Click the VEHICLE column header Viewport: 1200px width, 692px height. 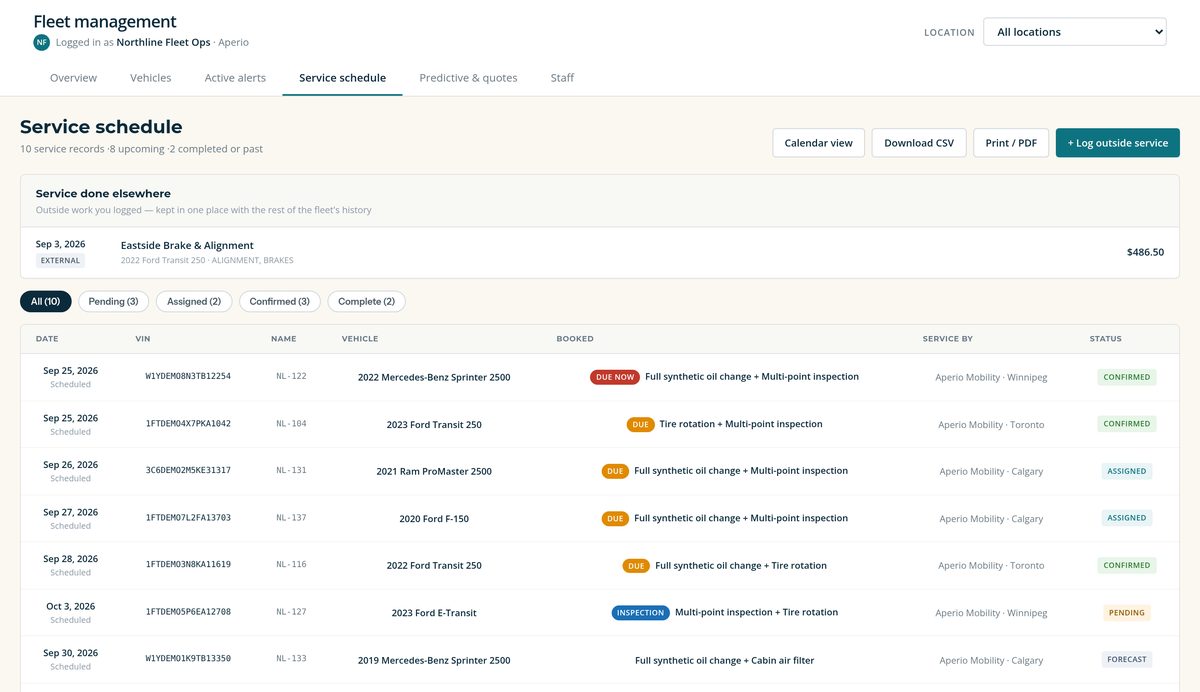pos(360,339)
